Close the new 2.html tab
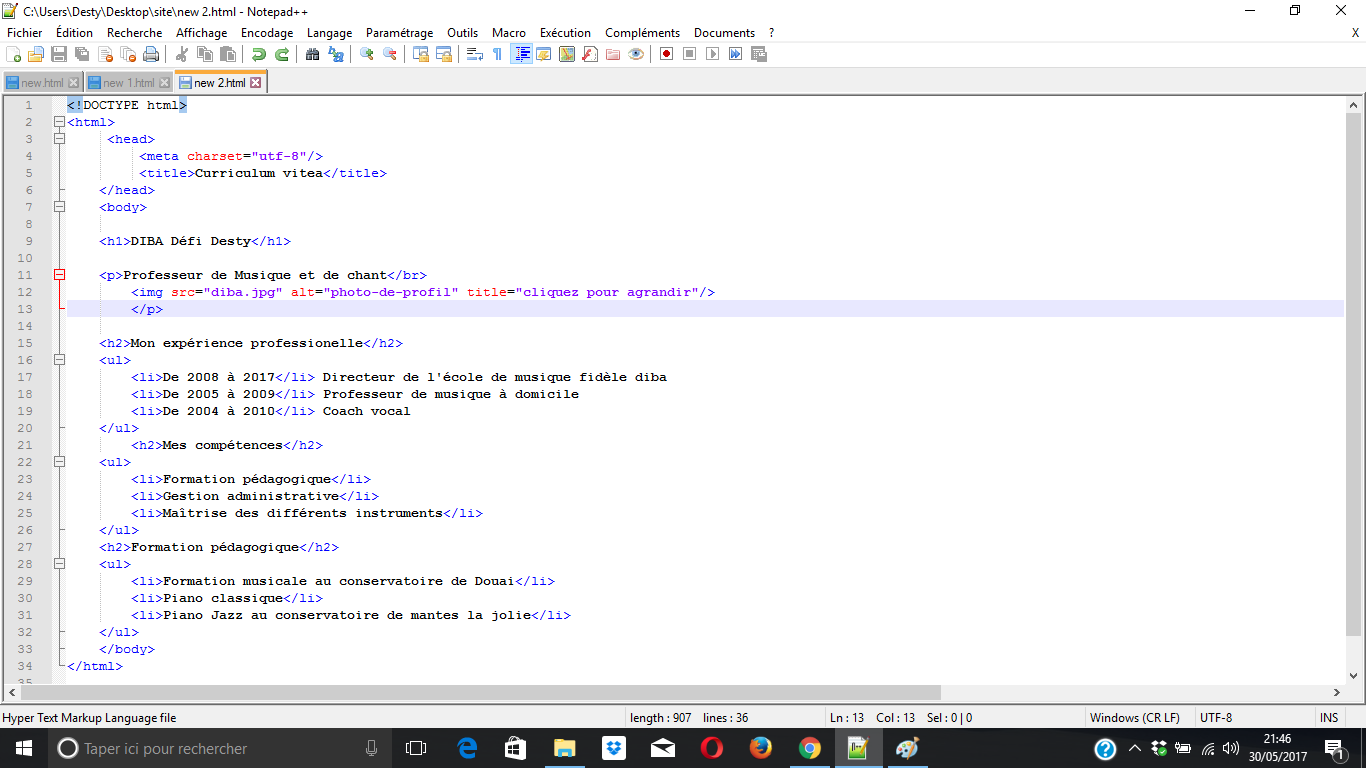Image resolution: width=1366 pixels, height=768 pixels. click(x=256, y=83)
